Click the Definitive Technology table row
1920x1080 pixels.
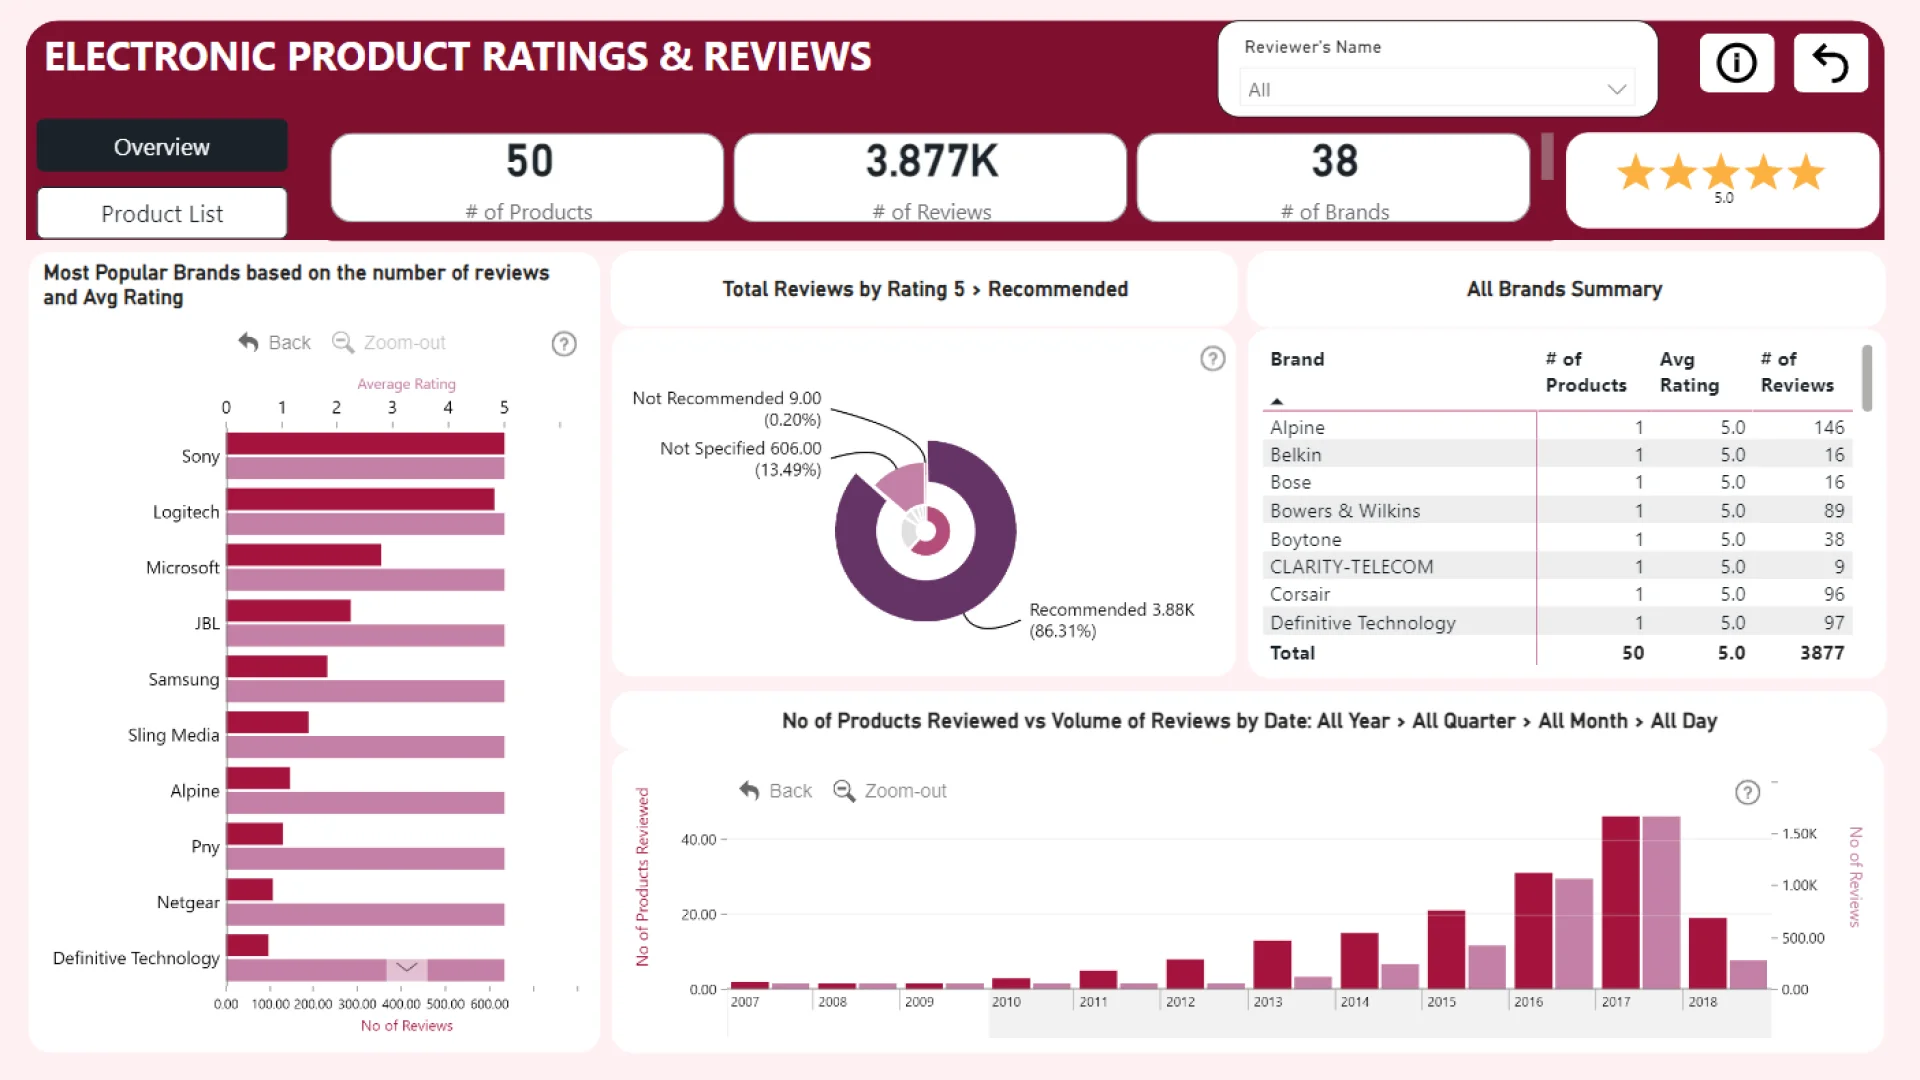coord(1557,622)
